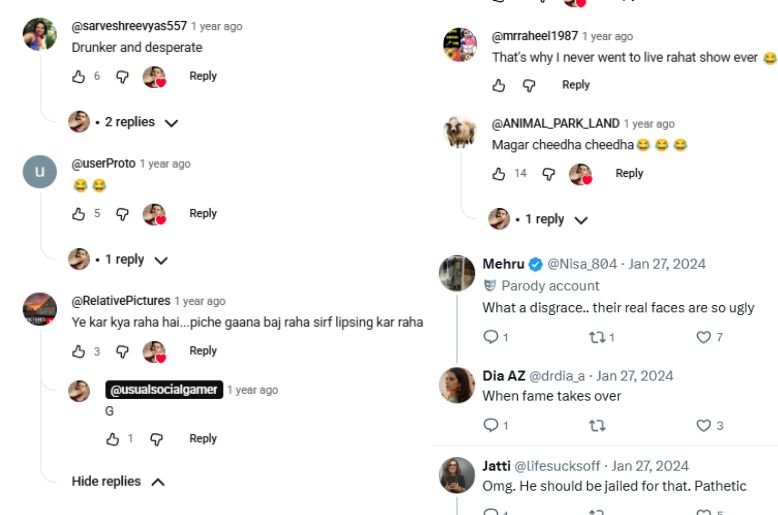Reply to @mrraheel1987 comment
Viewport: 778px width, 515px height.
tap(576, 85)
